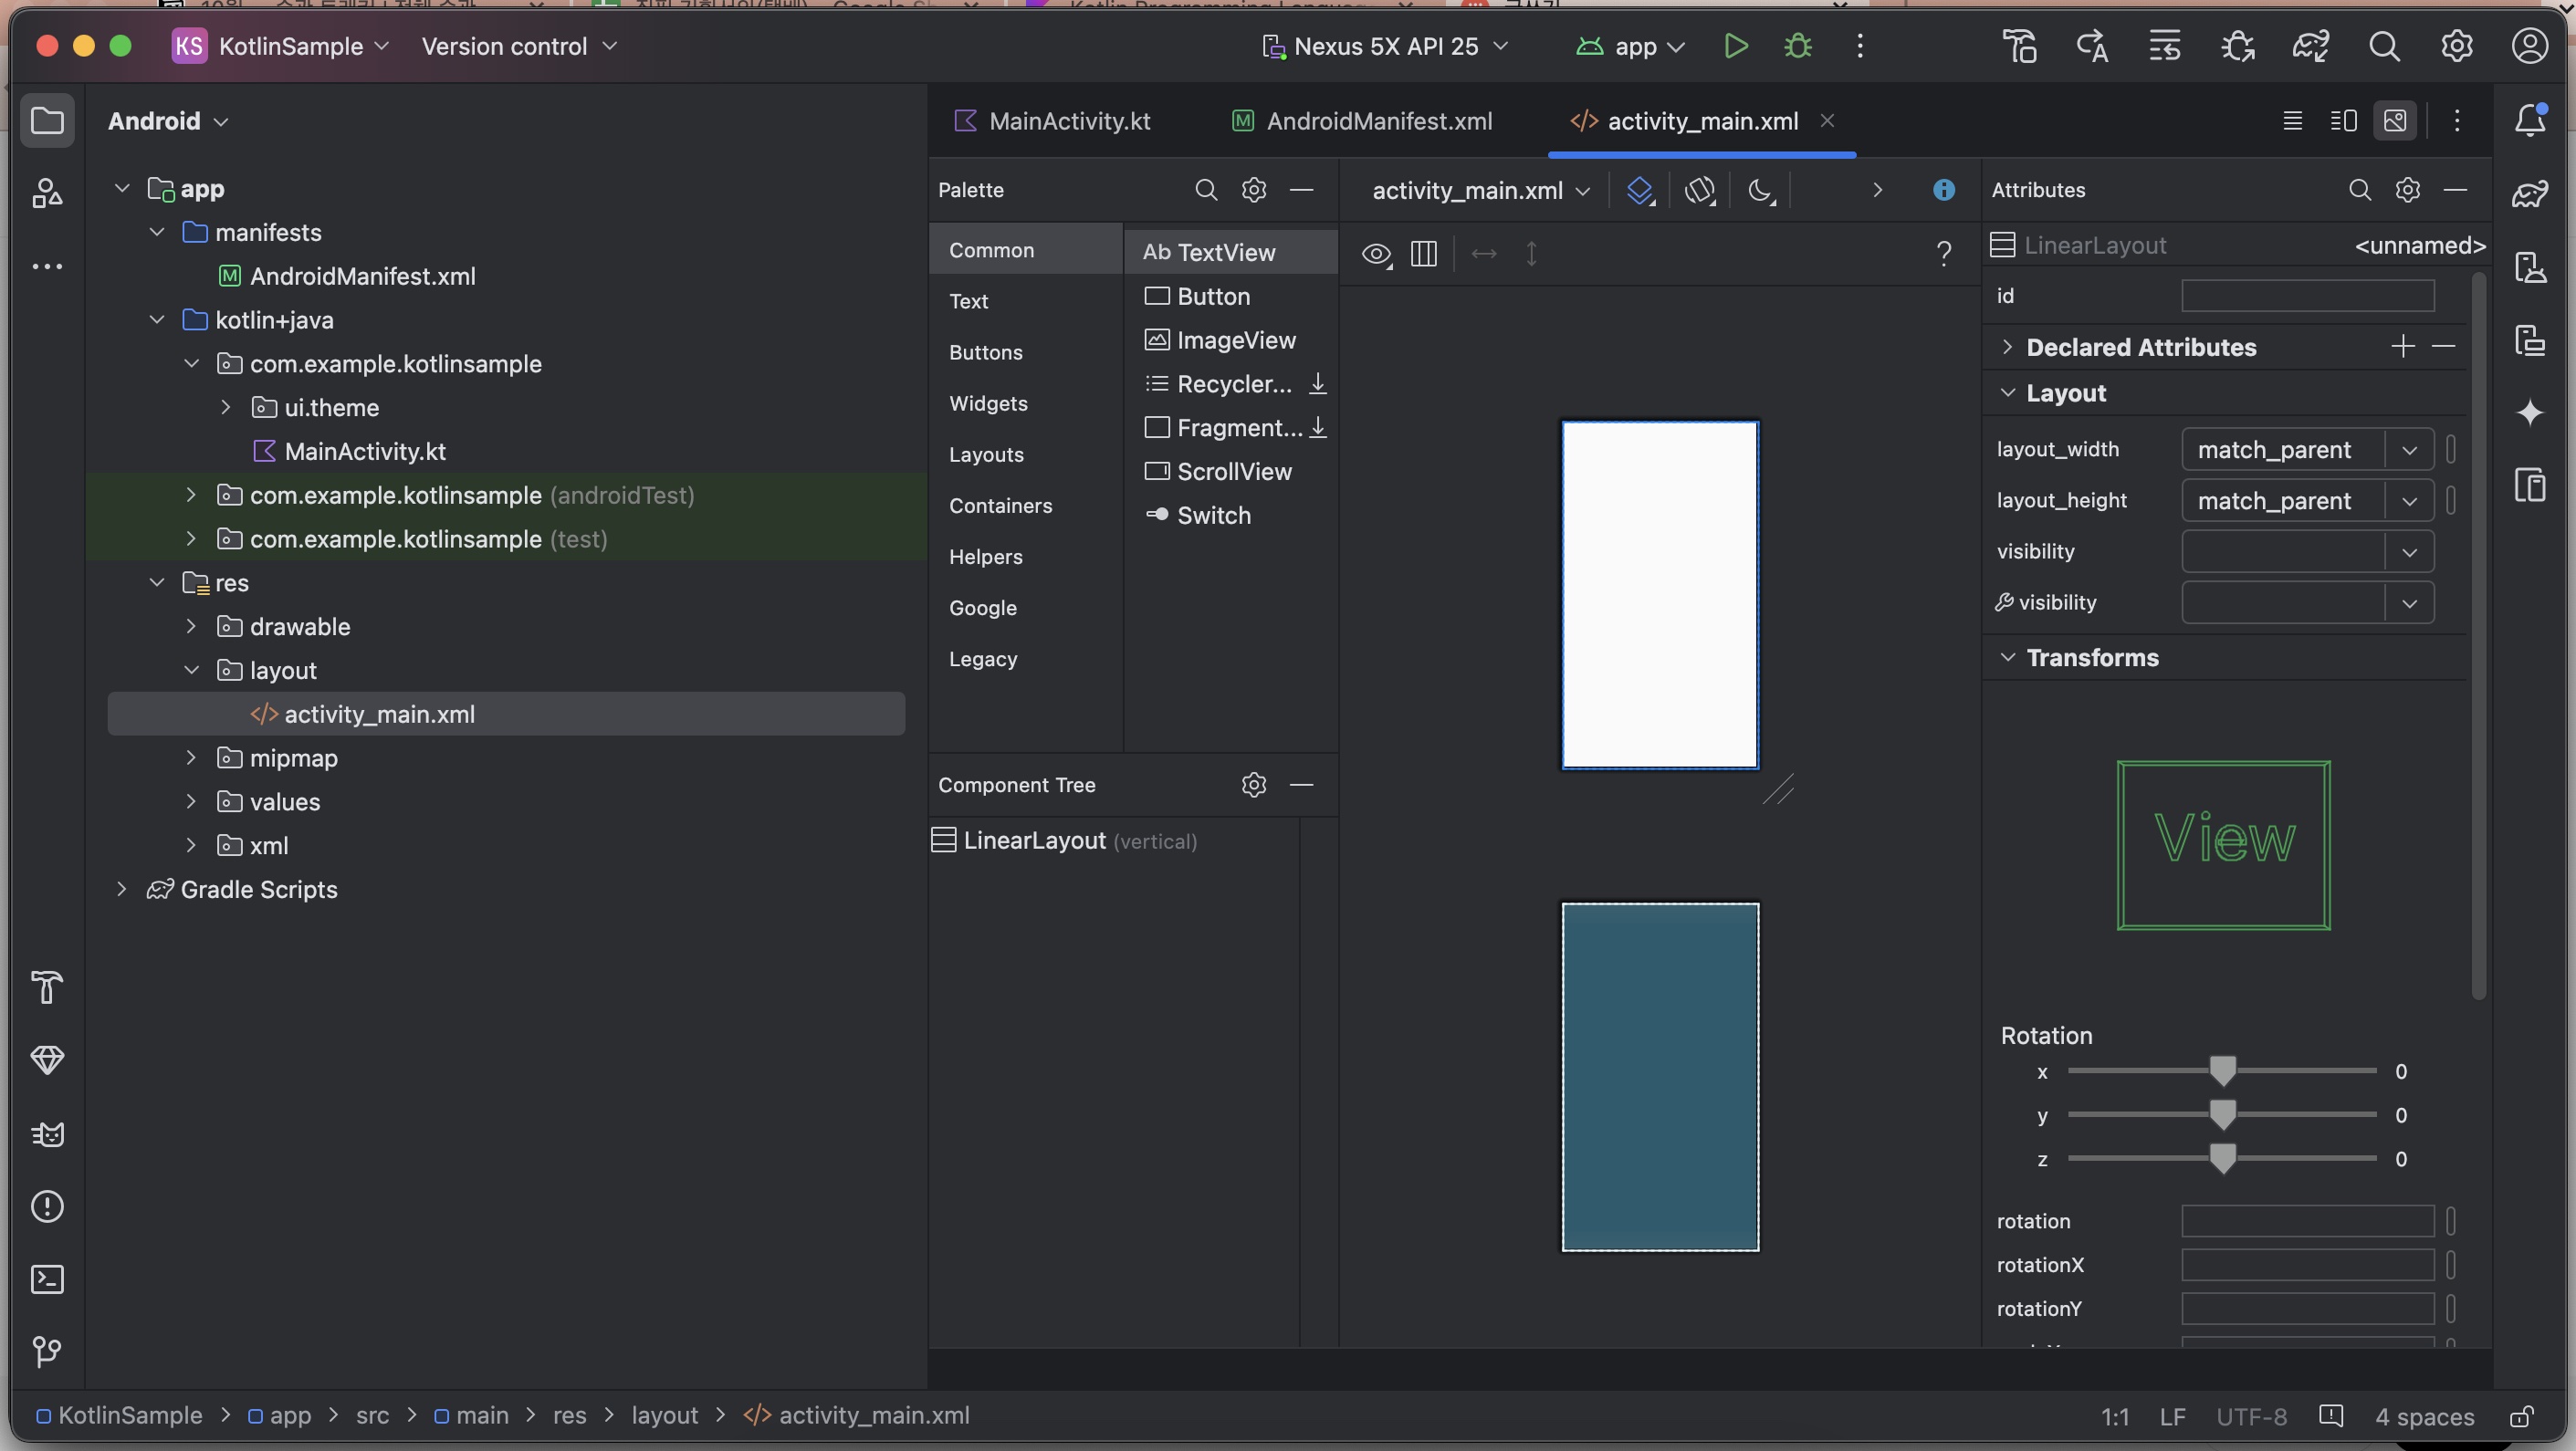The height and width of the screenshot is (1451, 2576).
Task: Switch editor to Design view mode
Action: 2395,121
